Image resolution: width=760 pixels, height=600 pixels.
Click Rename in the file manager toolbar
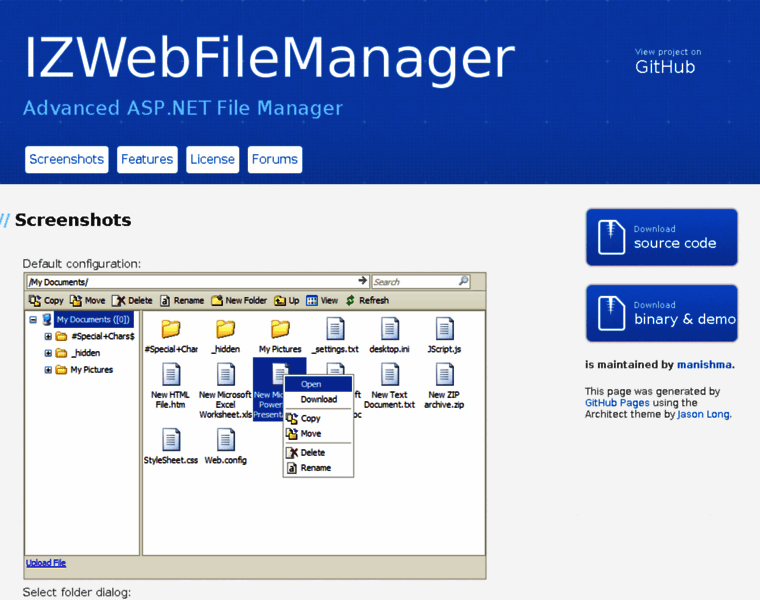tap(182, 300)
